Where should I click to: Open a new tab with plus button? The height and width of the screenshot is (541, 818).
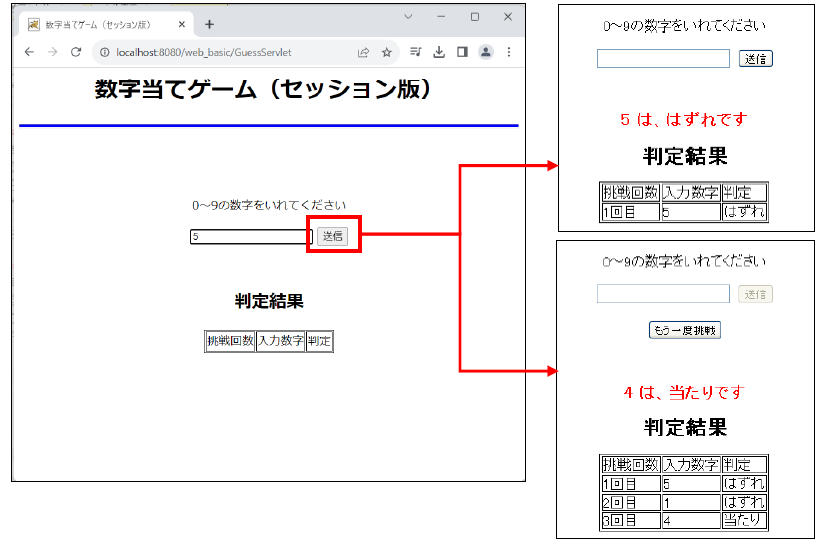[x=209, y=24]
